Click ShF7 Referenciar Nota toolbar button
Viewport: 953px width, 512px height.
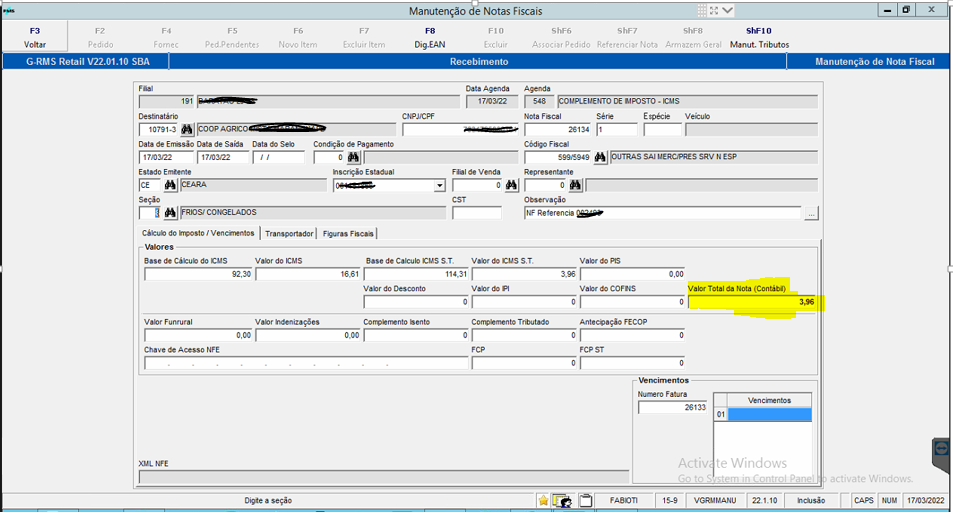tap(627, 37)
